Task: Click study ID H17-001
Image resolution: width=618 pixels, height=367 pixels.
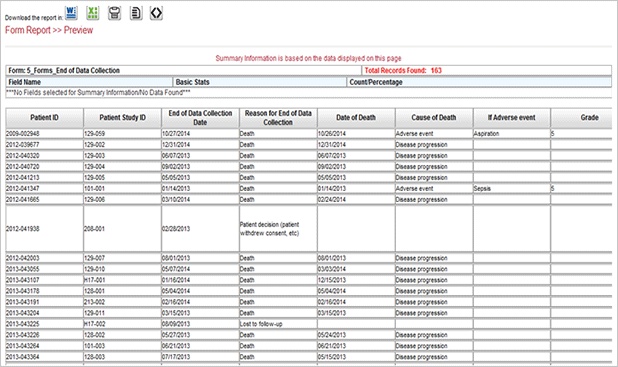Action: point(95,280)
